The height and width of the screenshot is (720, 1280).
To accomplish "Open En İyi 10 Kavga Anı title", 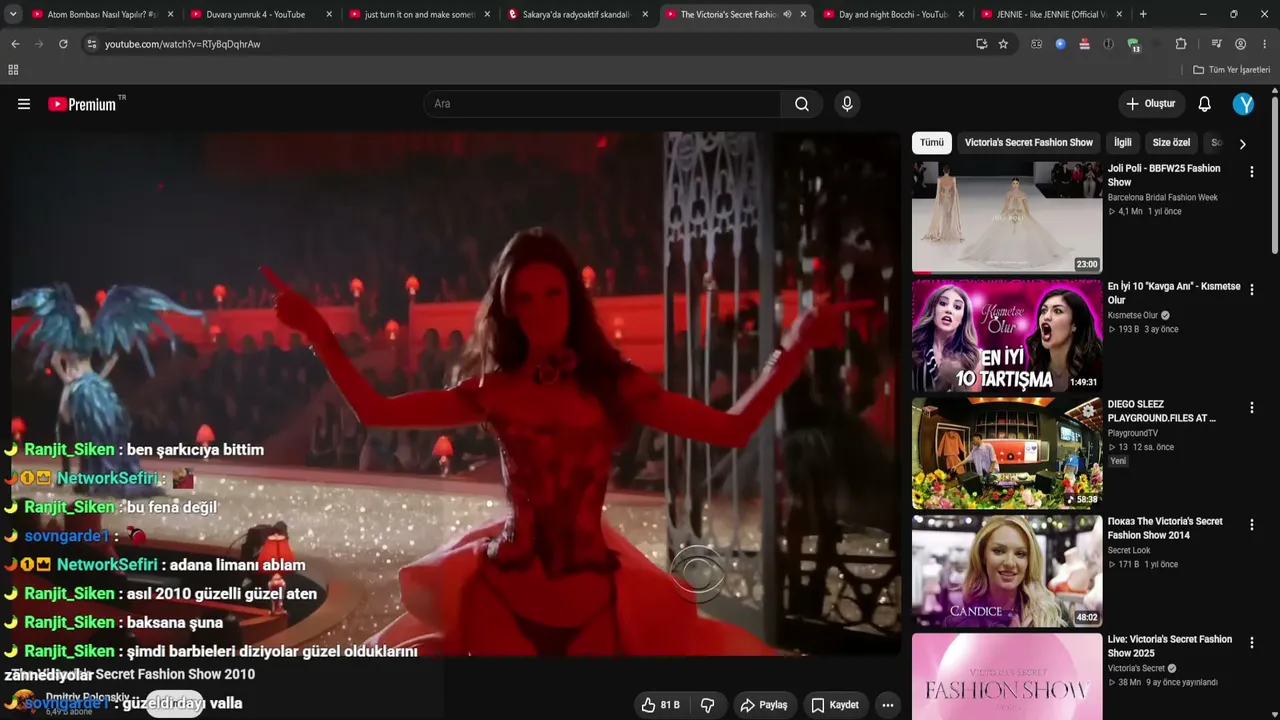I will (1174, 293).
